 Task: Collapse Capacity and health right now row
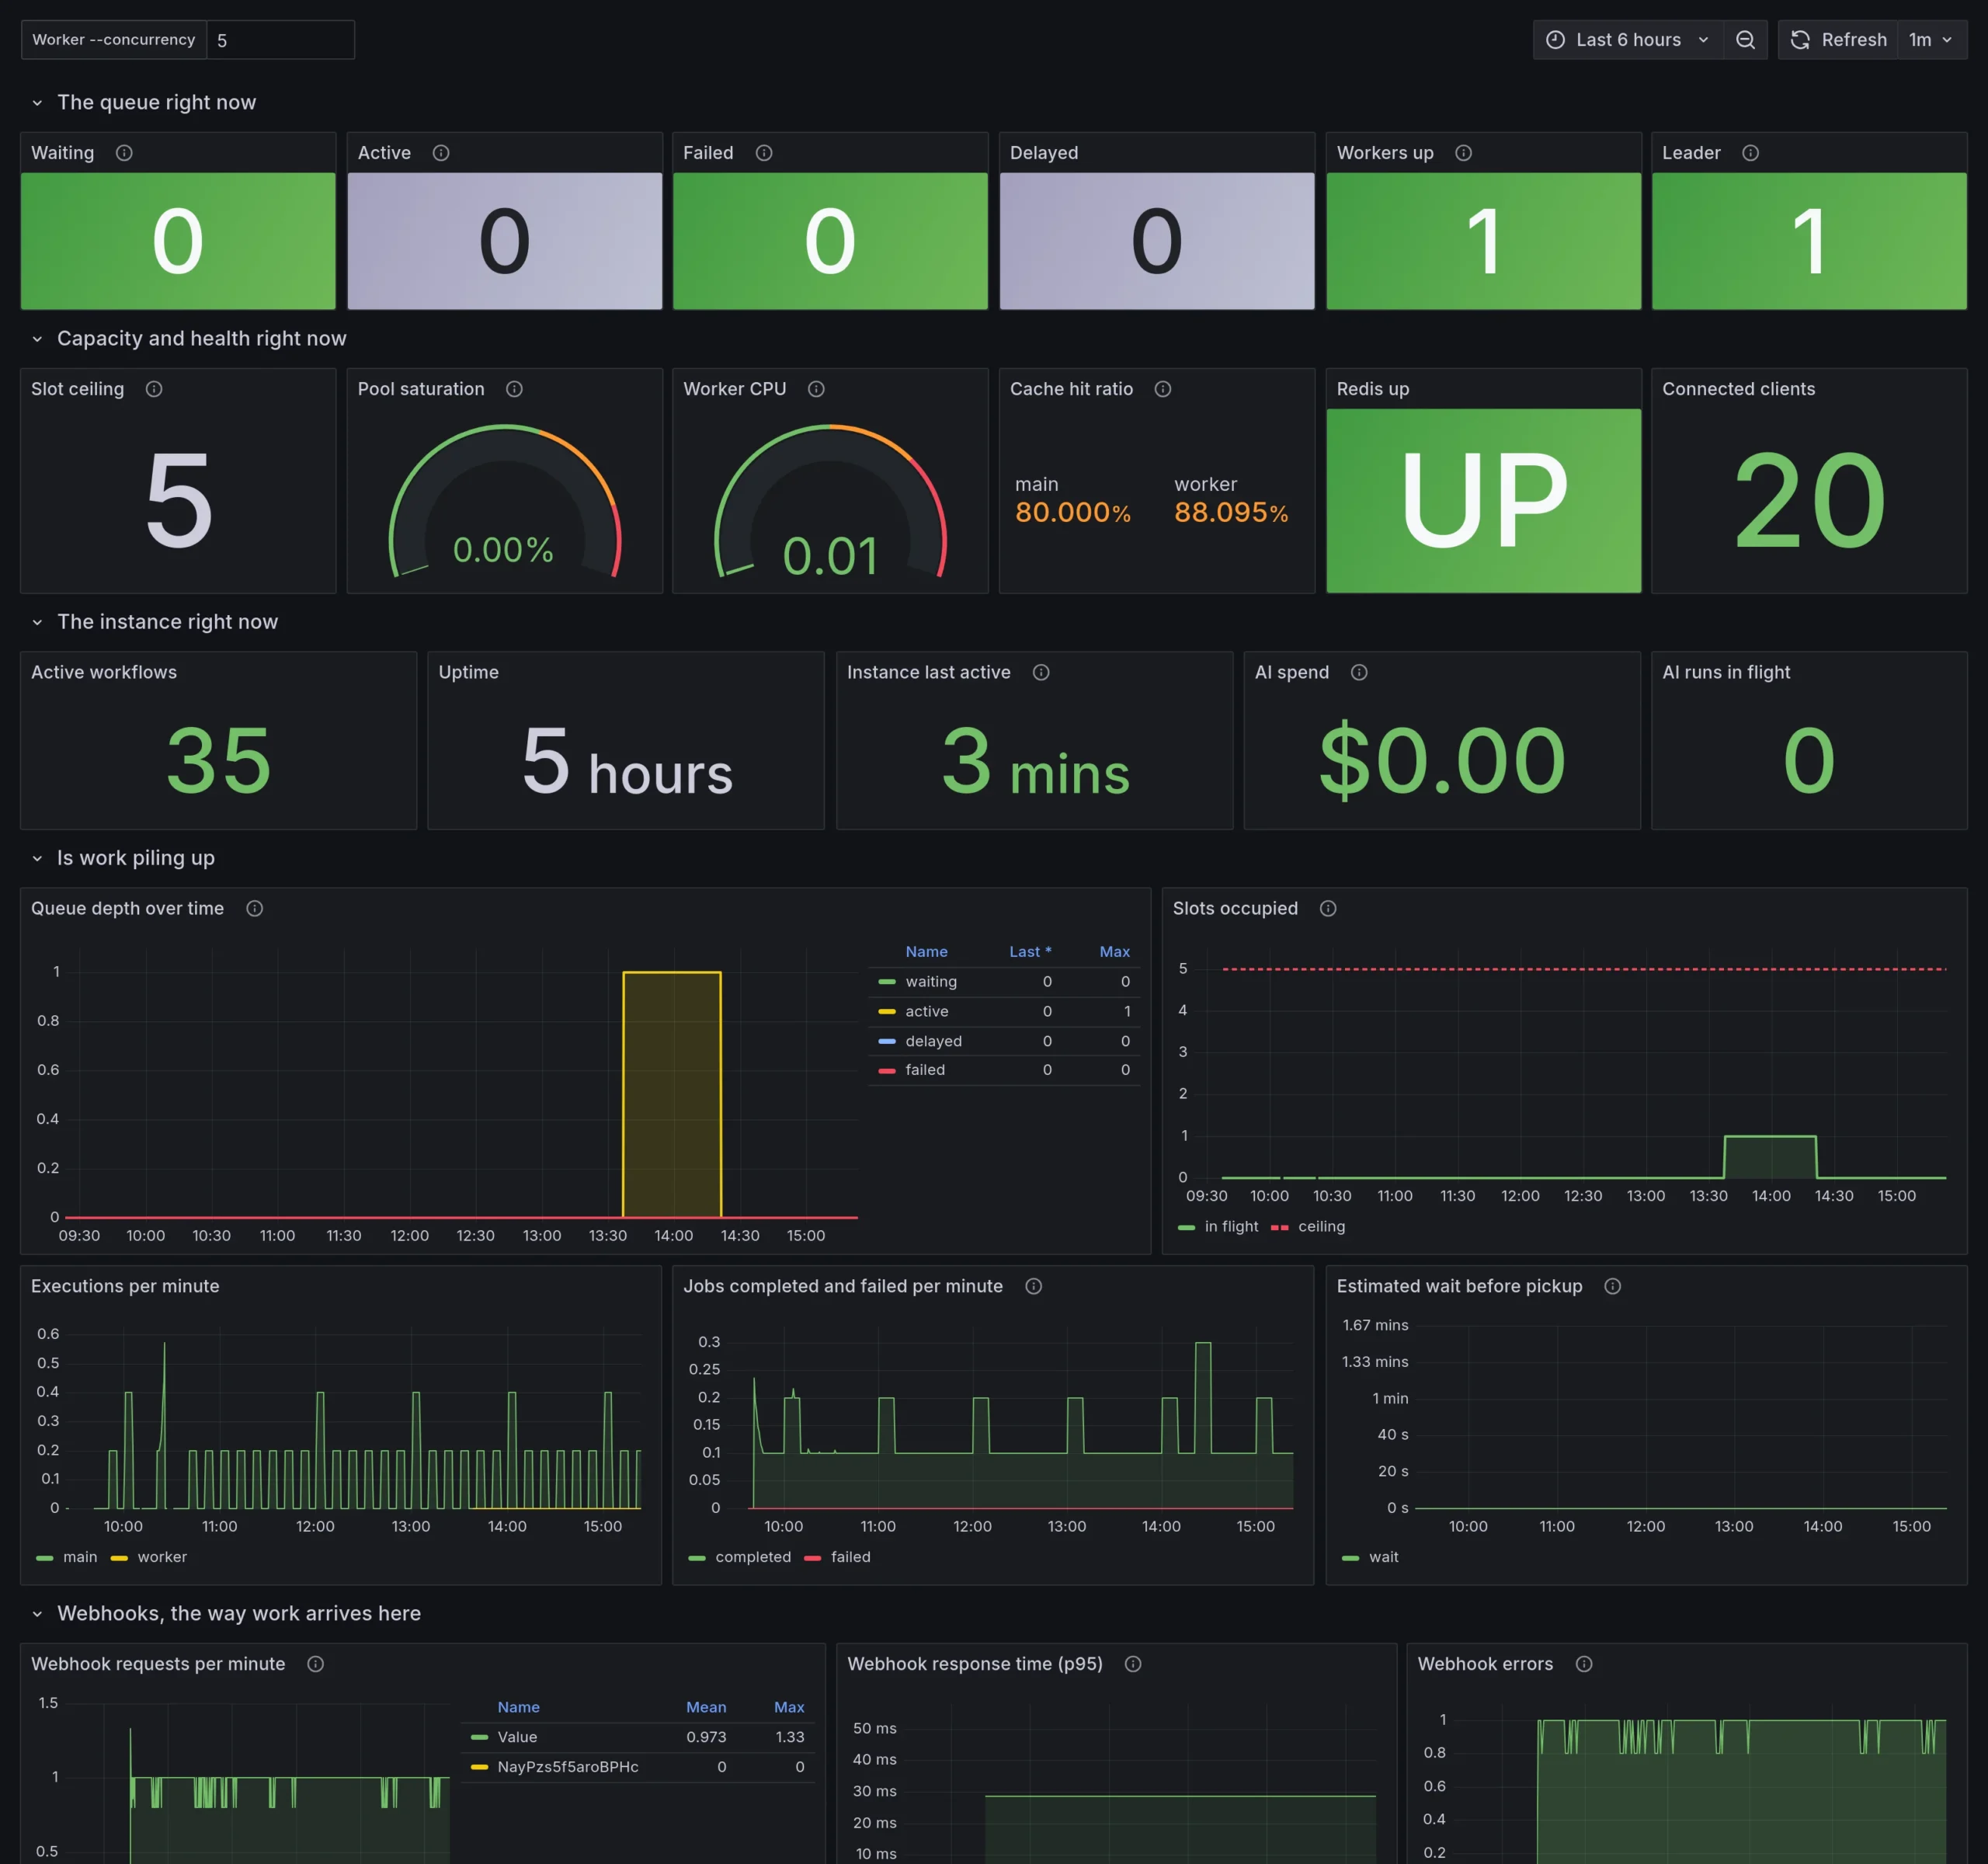(37, 339)
